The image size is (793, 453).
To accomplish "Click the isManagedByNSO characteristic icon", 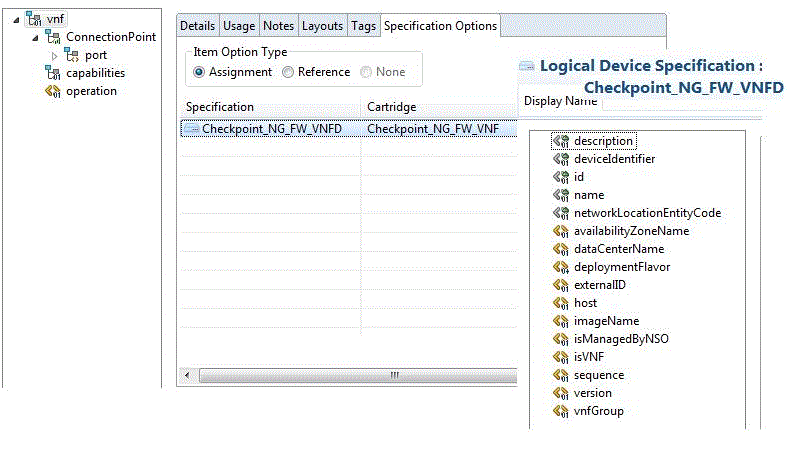I will coord(561,339).
